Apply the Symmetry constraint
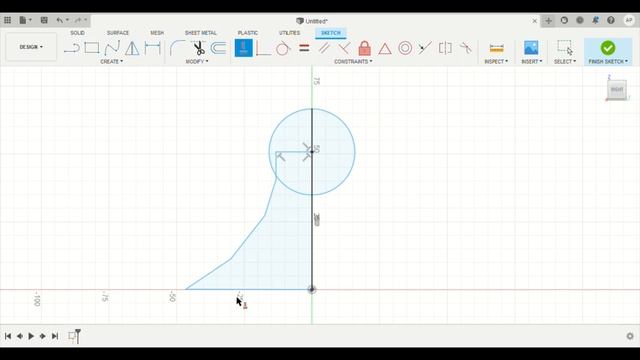The image size is (640, 360). (445, 48)
